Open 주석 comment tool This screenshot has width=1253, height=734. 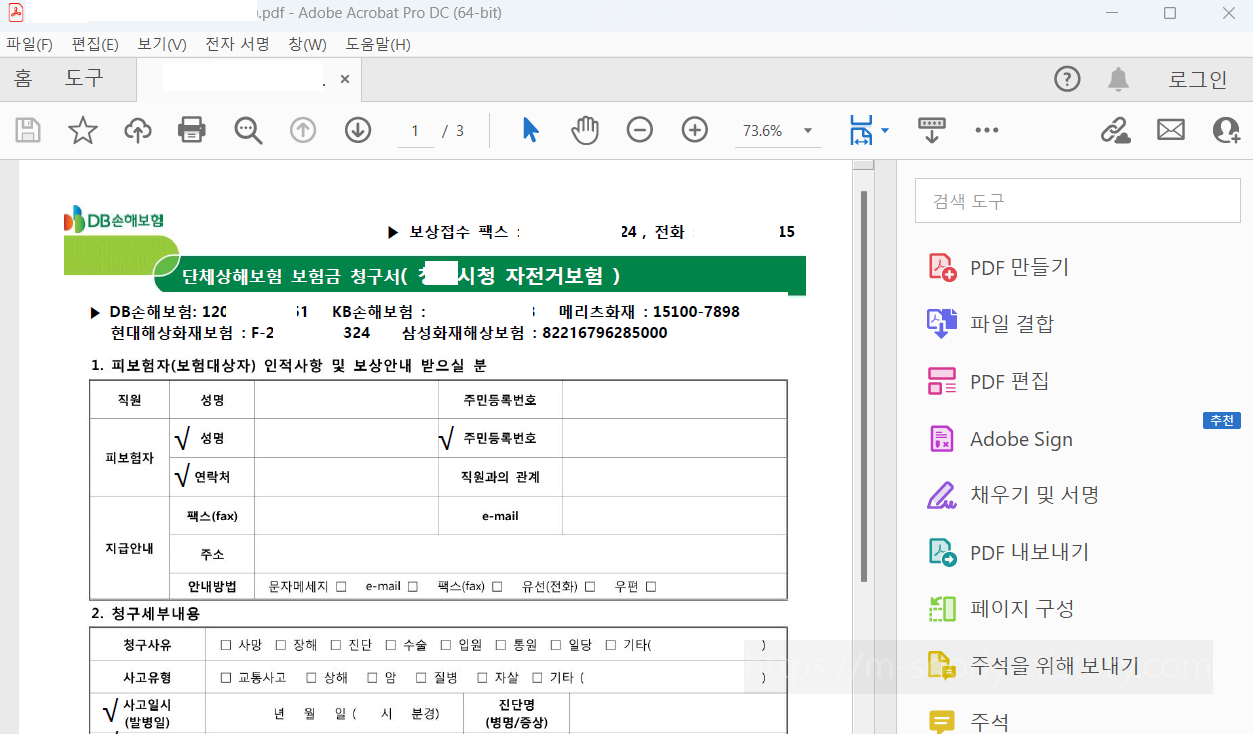pyautogui.click(x=968, y=721)
